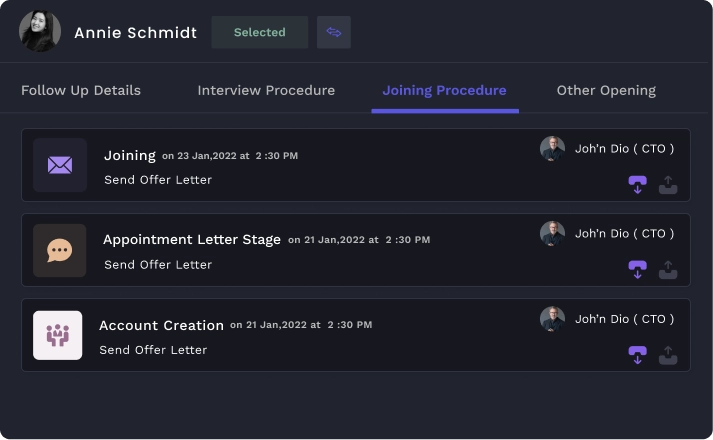Viewport: 713px width, 440px height.
Task: Click the people icon for Account Creation
Action: pyautogui.click(x=57, y=335)
